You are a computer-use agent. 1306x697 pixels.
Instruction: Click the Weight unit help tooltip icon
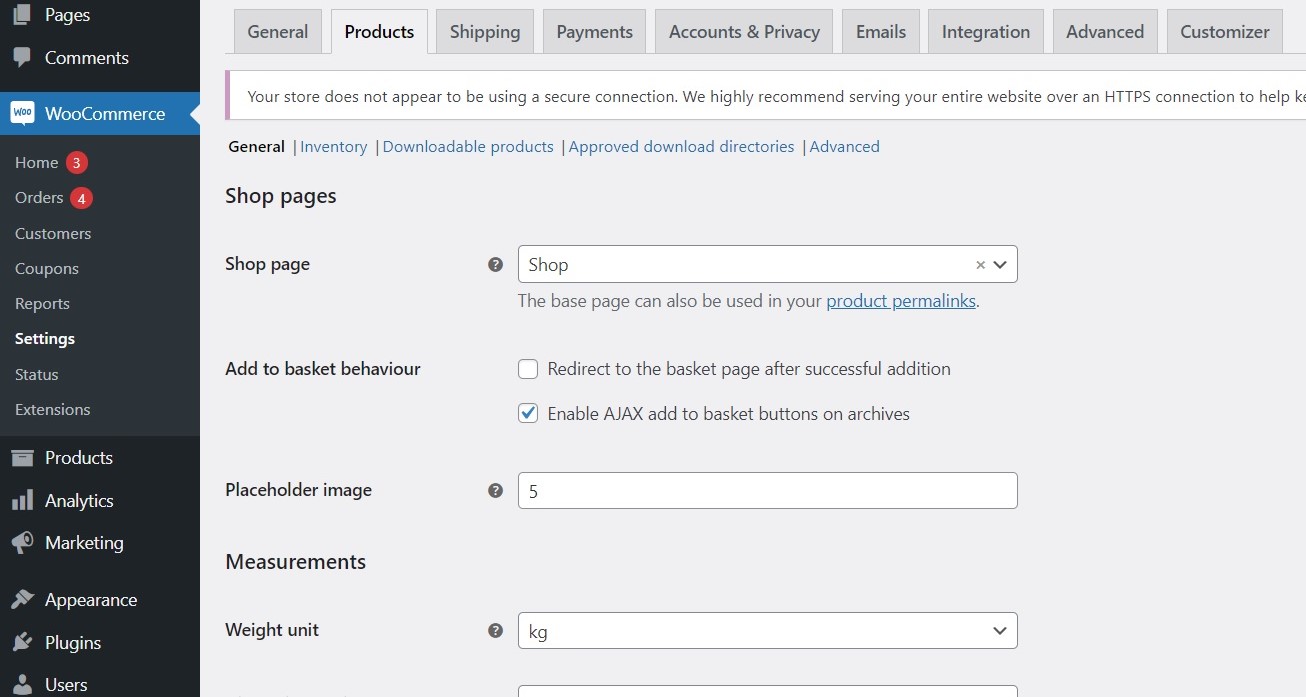tap(495, 631)
